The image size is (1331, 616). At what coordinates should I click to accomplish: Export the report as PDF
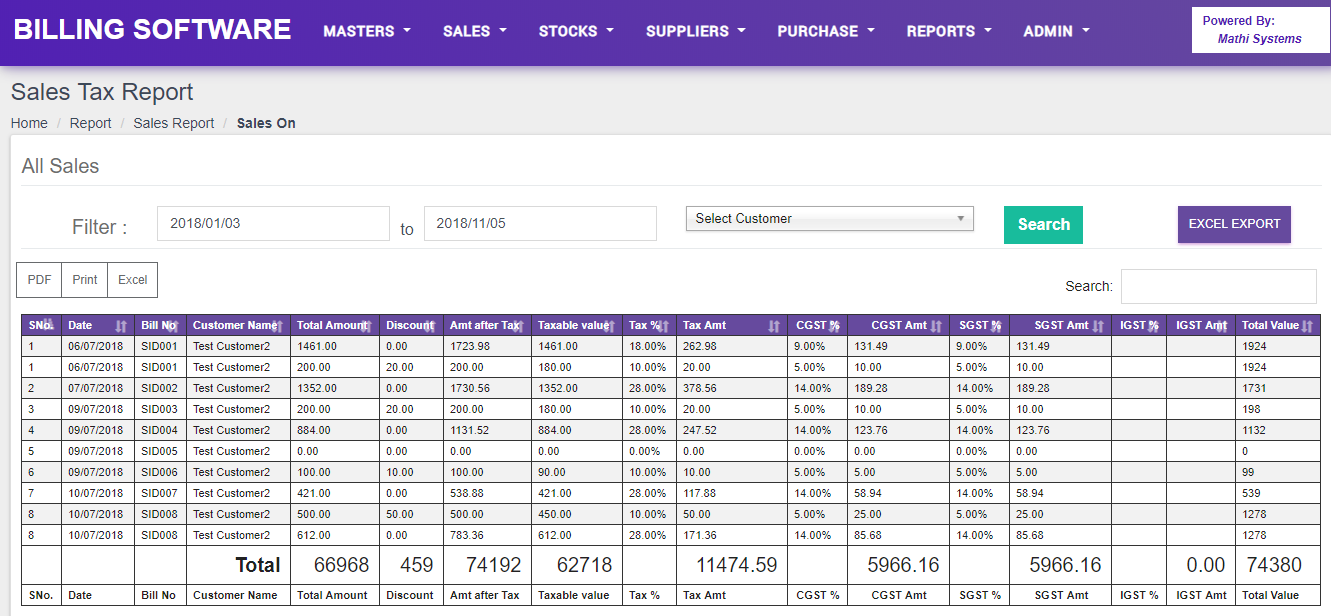tap(38, 279)
